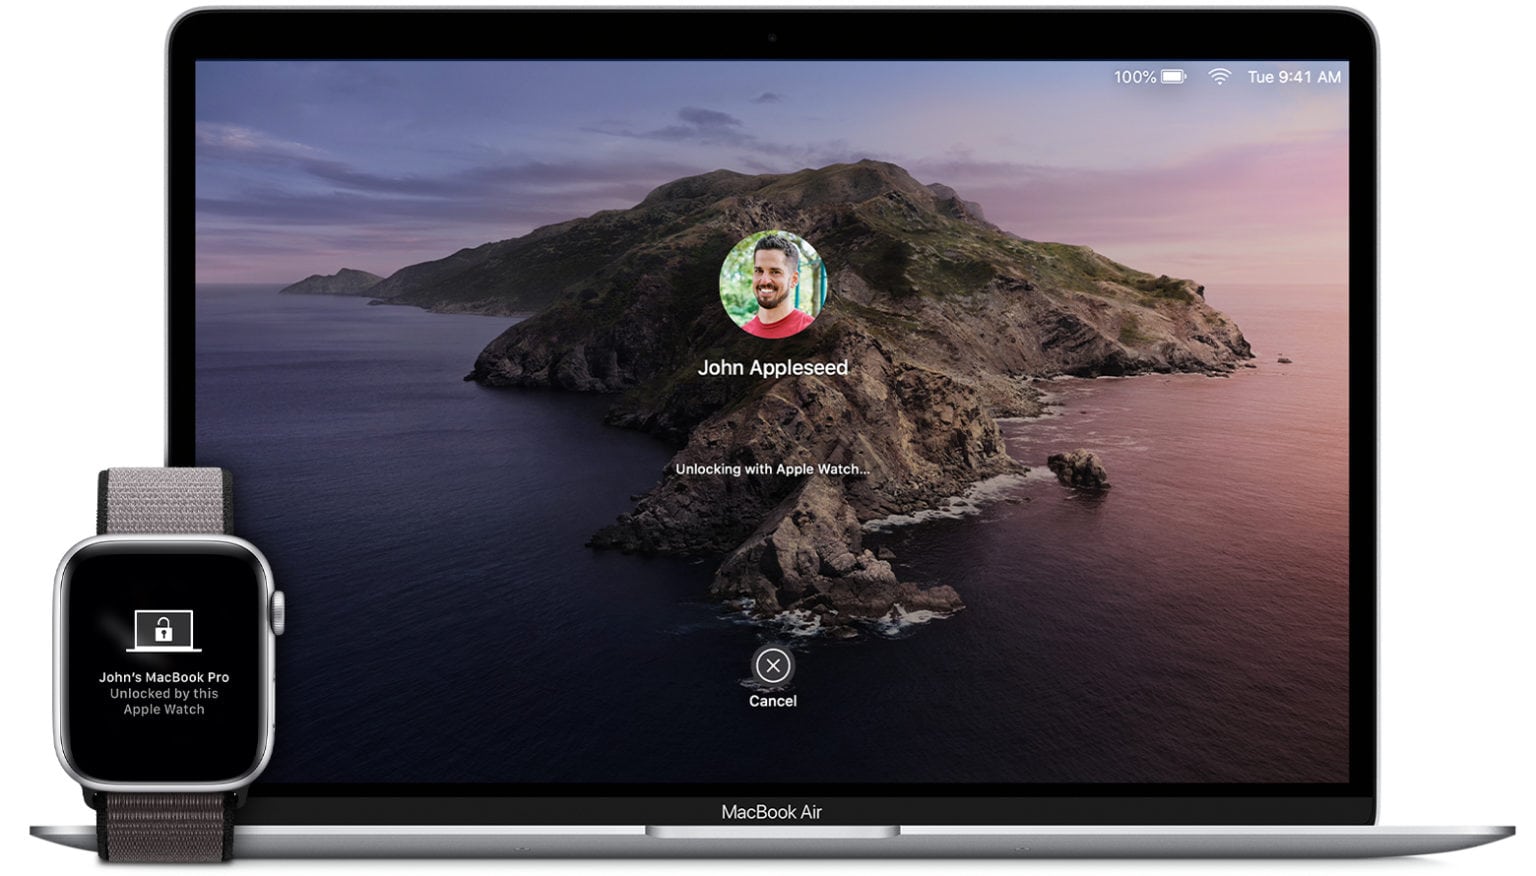Click the battery icon in menu bar
This screenshot has width=1536, height=876.
(x=1174, y=77)
